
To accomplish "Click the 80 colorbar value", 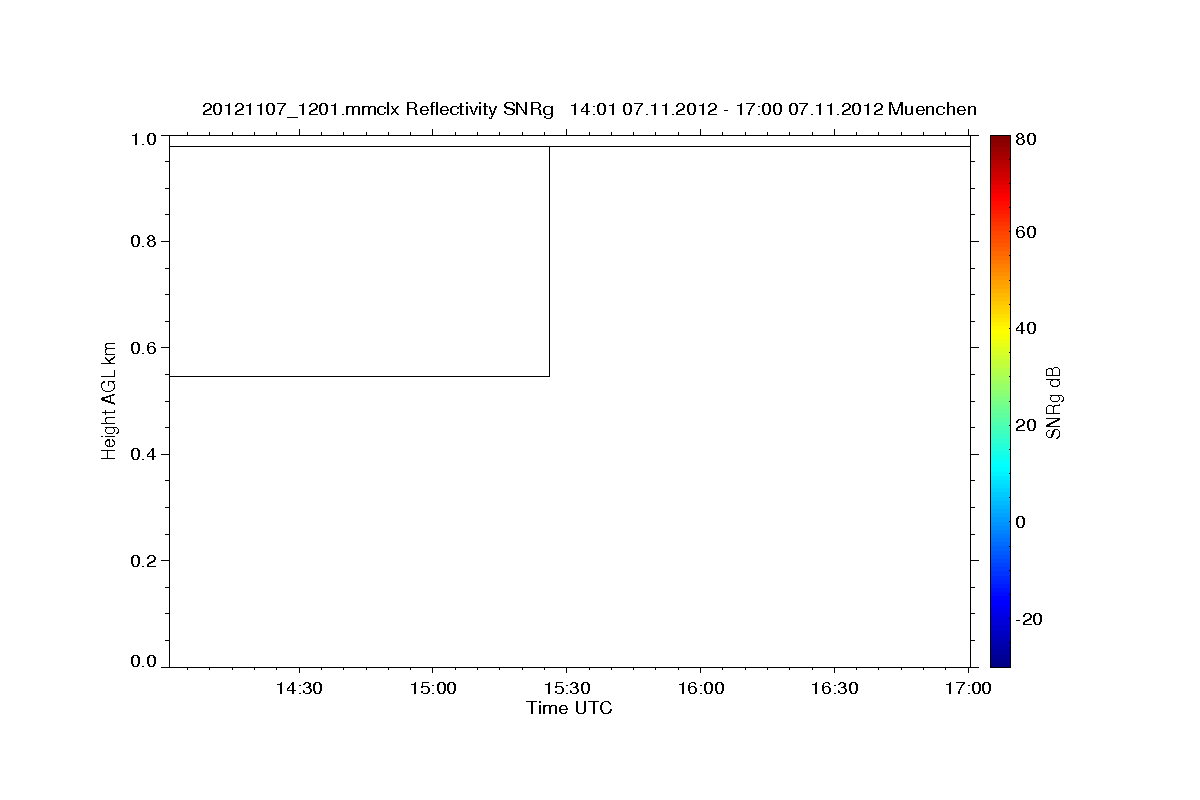I will pyautogui.click(x=1026, y=140).
